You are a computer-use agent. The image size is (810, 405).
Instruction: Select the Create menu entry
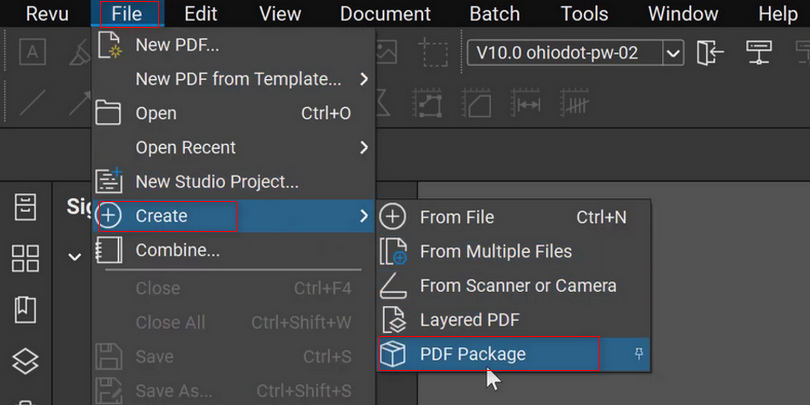coord(233,216)
